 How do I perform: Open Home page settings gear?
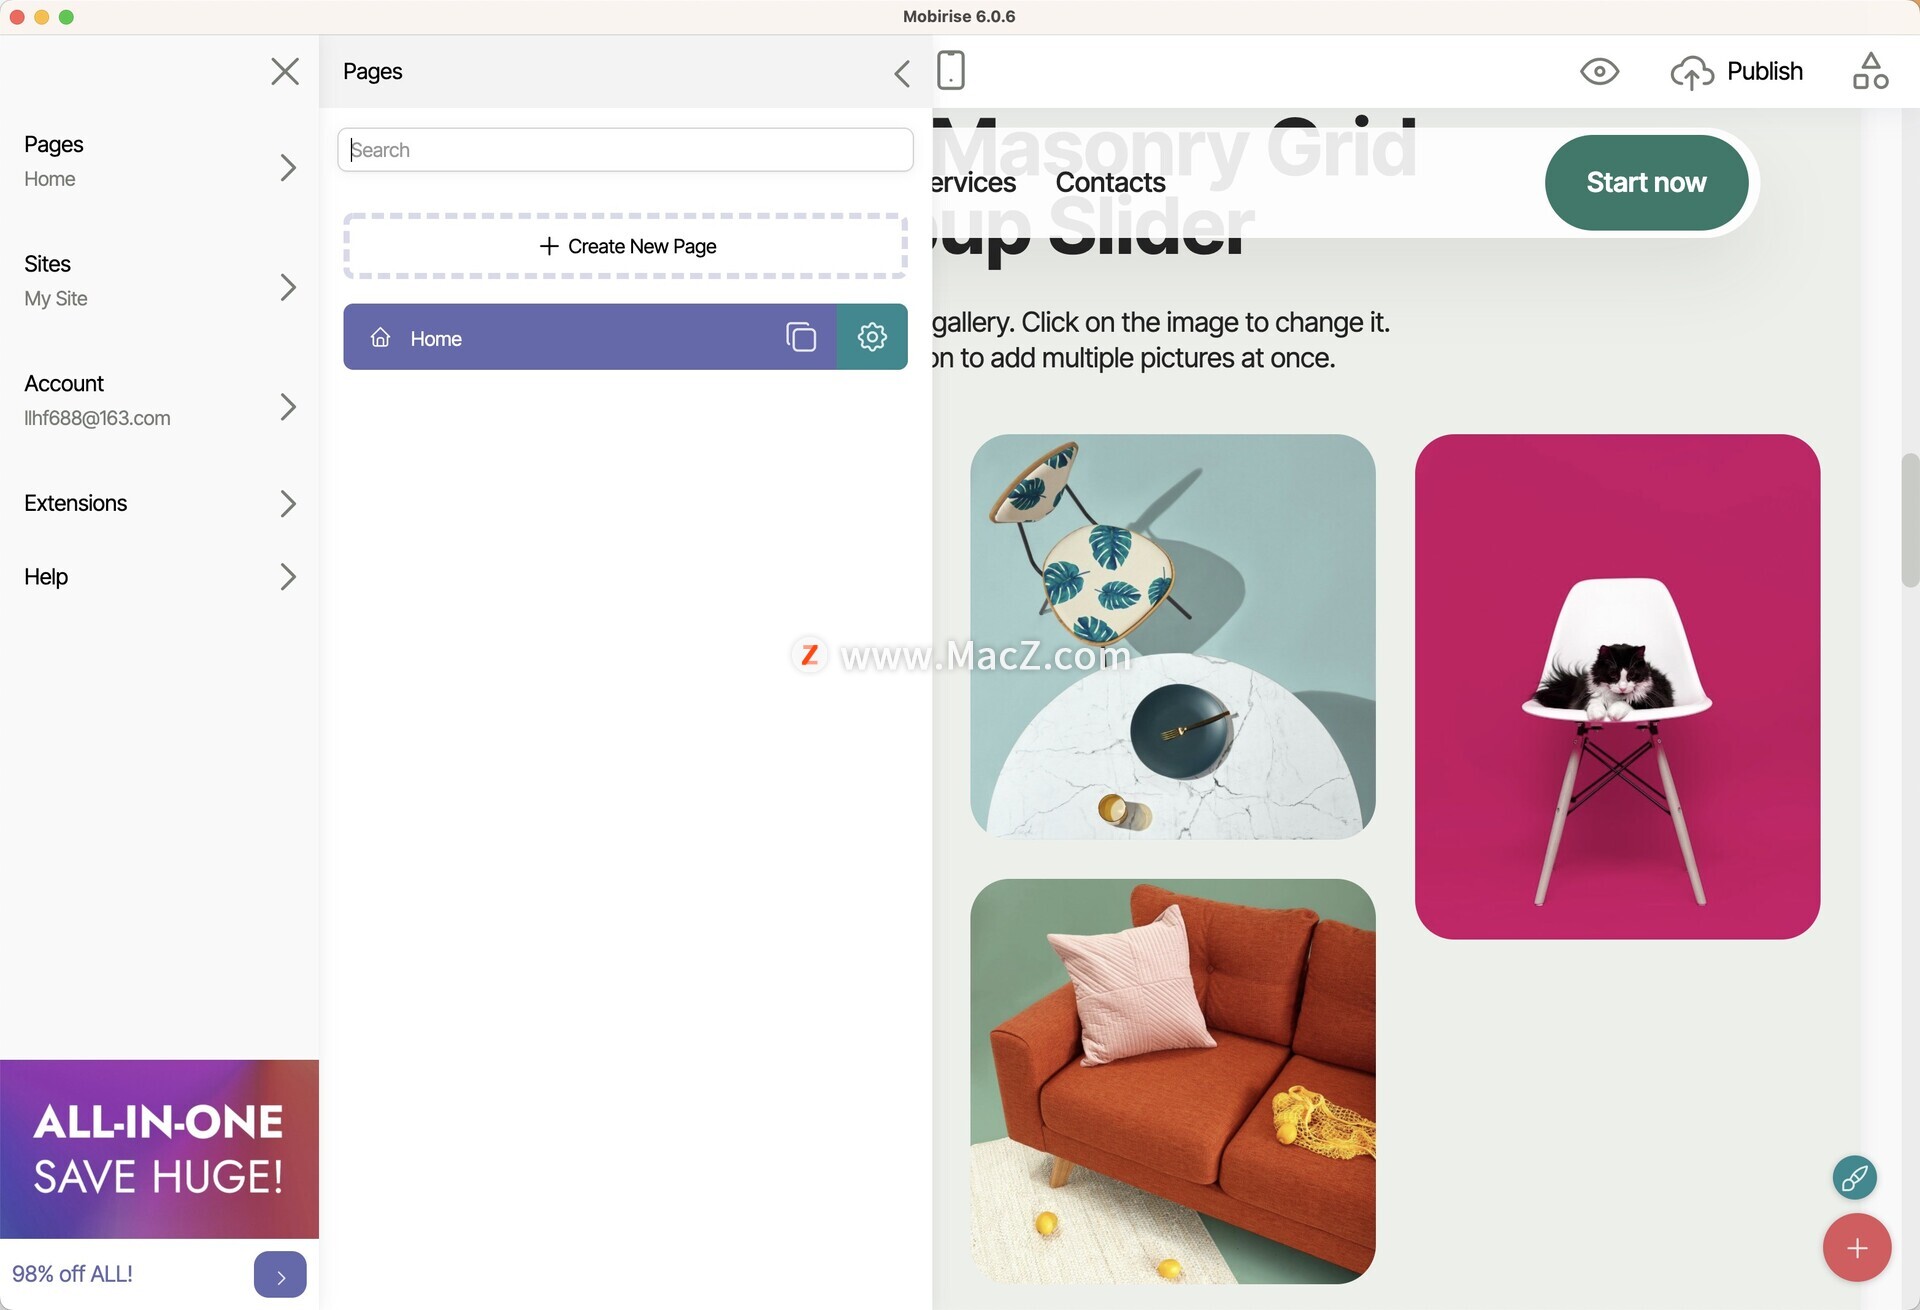pos(872,337)
